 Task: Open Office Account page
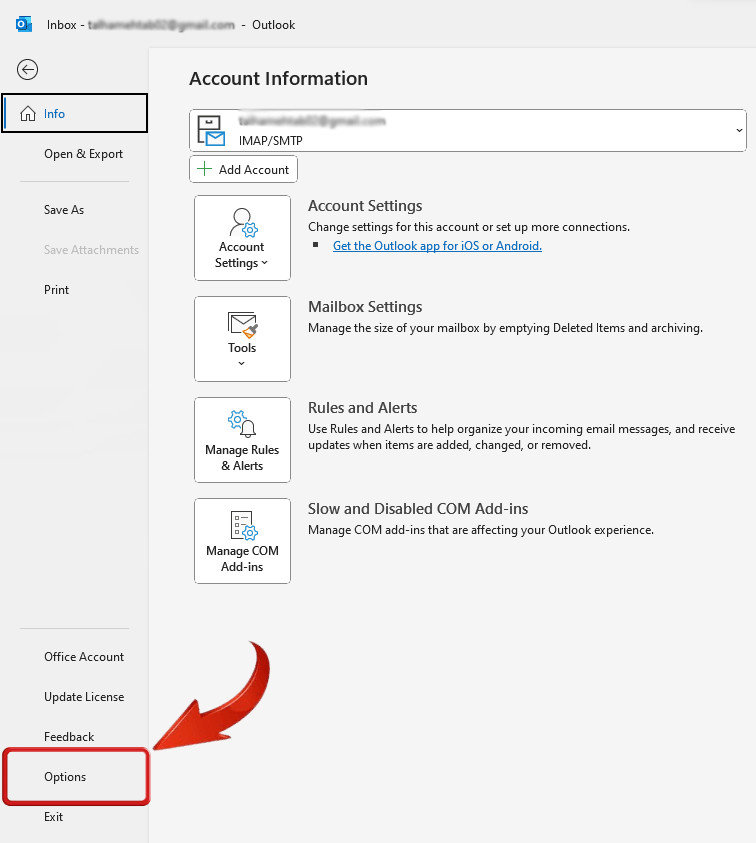[84, 657]
